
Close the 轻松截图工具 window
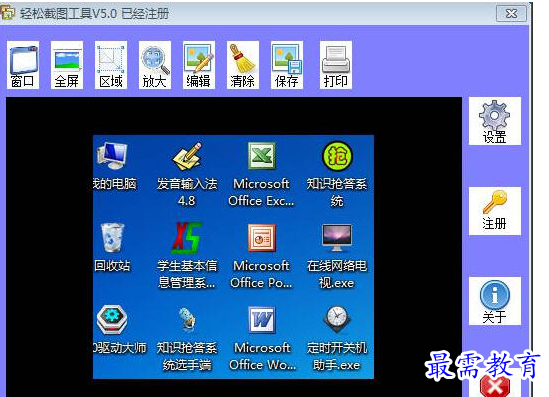(x=512, y=13)
